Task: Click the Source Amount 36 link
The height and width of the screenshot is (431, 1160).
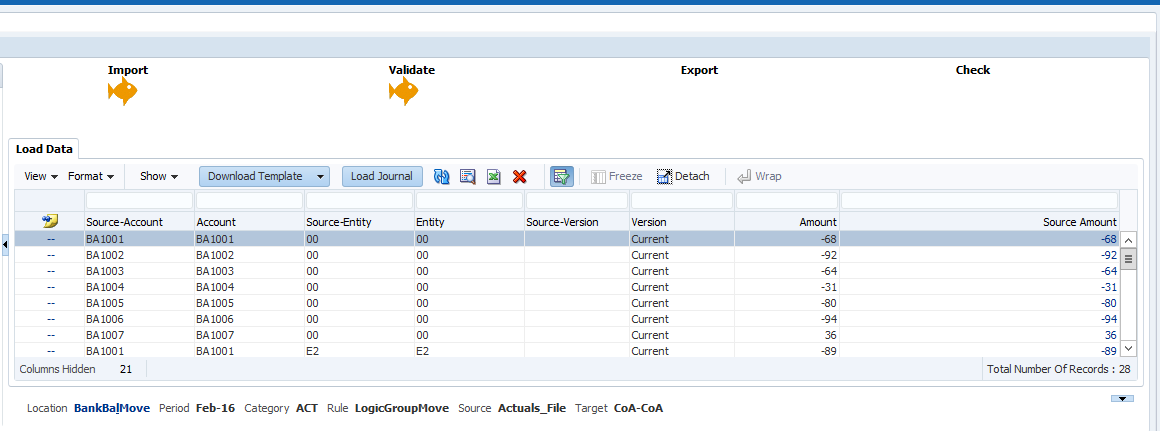Action: click(1111, 335)
